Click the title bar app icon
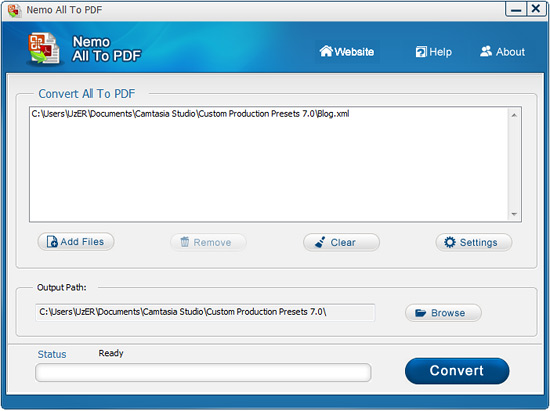 (x=14, y=11)
